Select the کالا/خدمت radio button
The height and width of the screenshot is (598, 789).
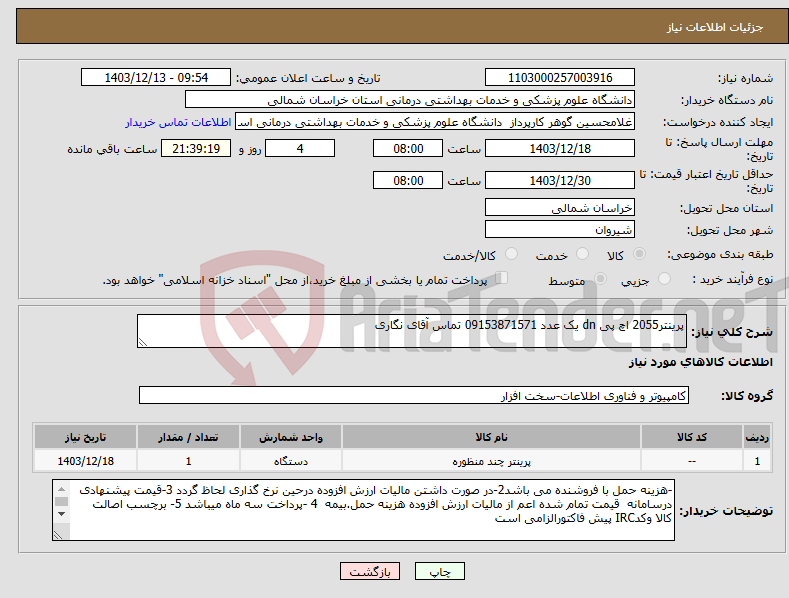(511, 254)
